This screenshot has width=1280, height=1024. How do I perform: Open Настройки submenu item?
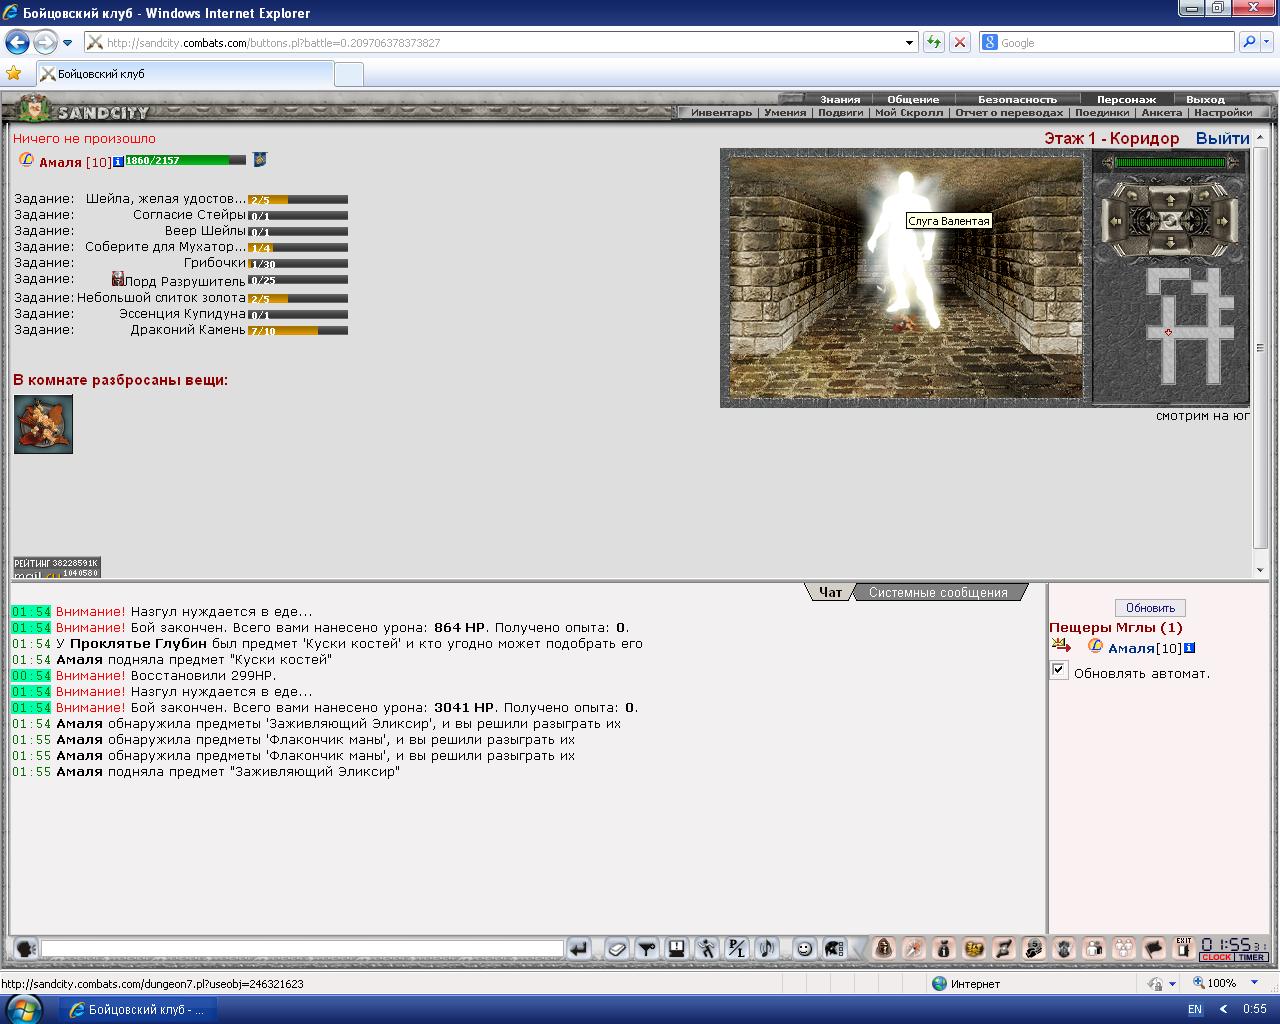pos(1222,113)
